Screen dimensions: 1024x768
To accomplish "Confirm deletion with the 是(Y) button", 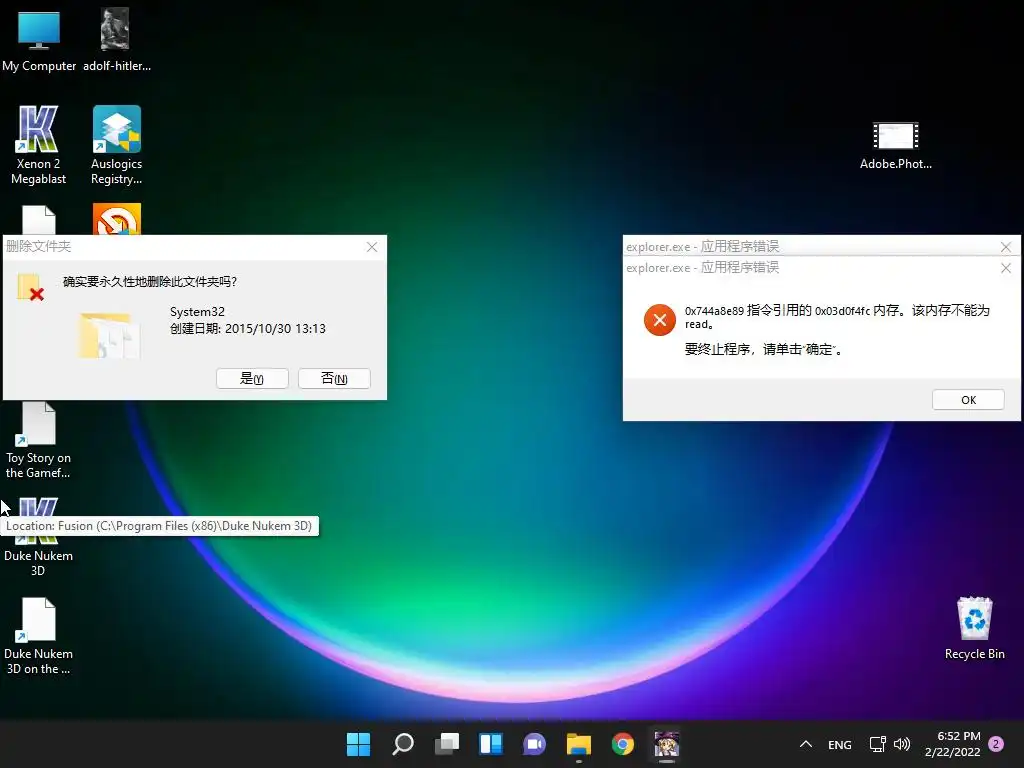I will point(252,379).
